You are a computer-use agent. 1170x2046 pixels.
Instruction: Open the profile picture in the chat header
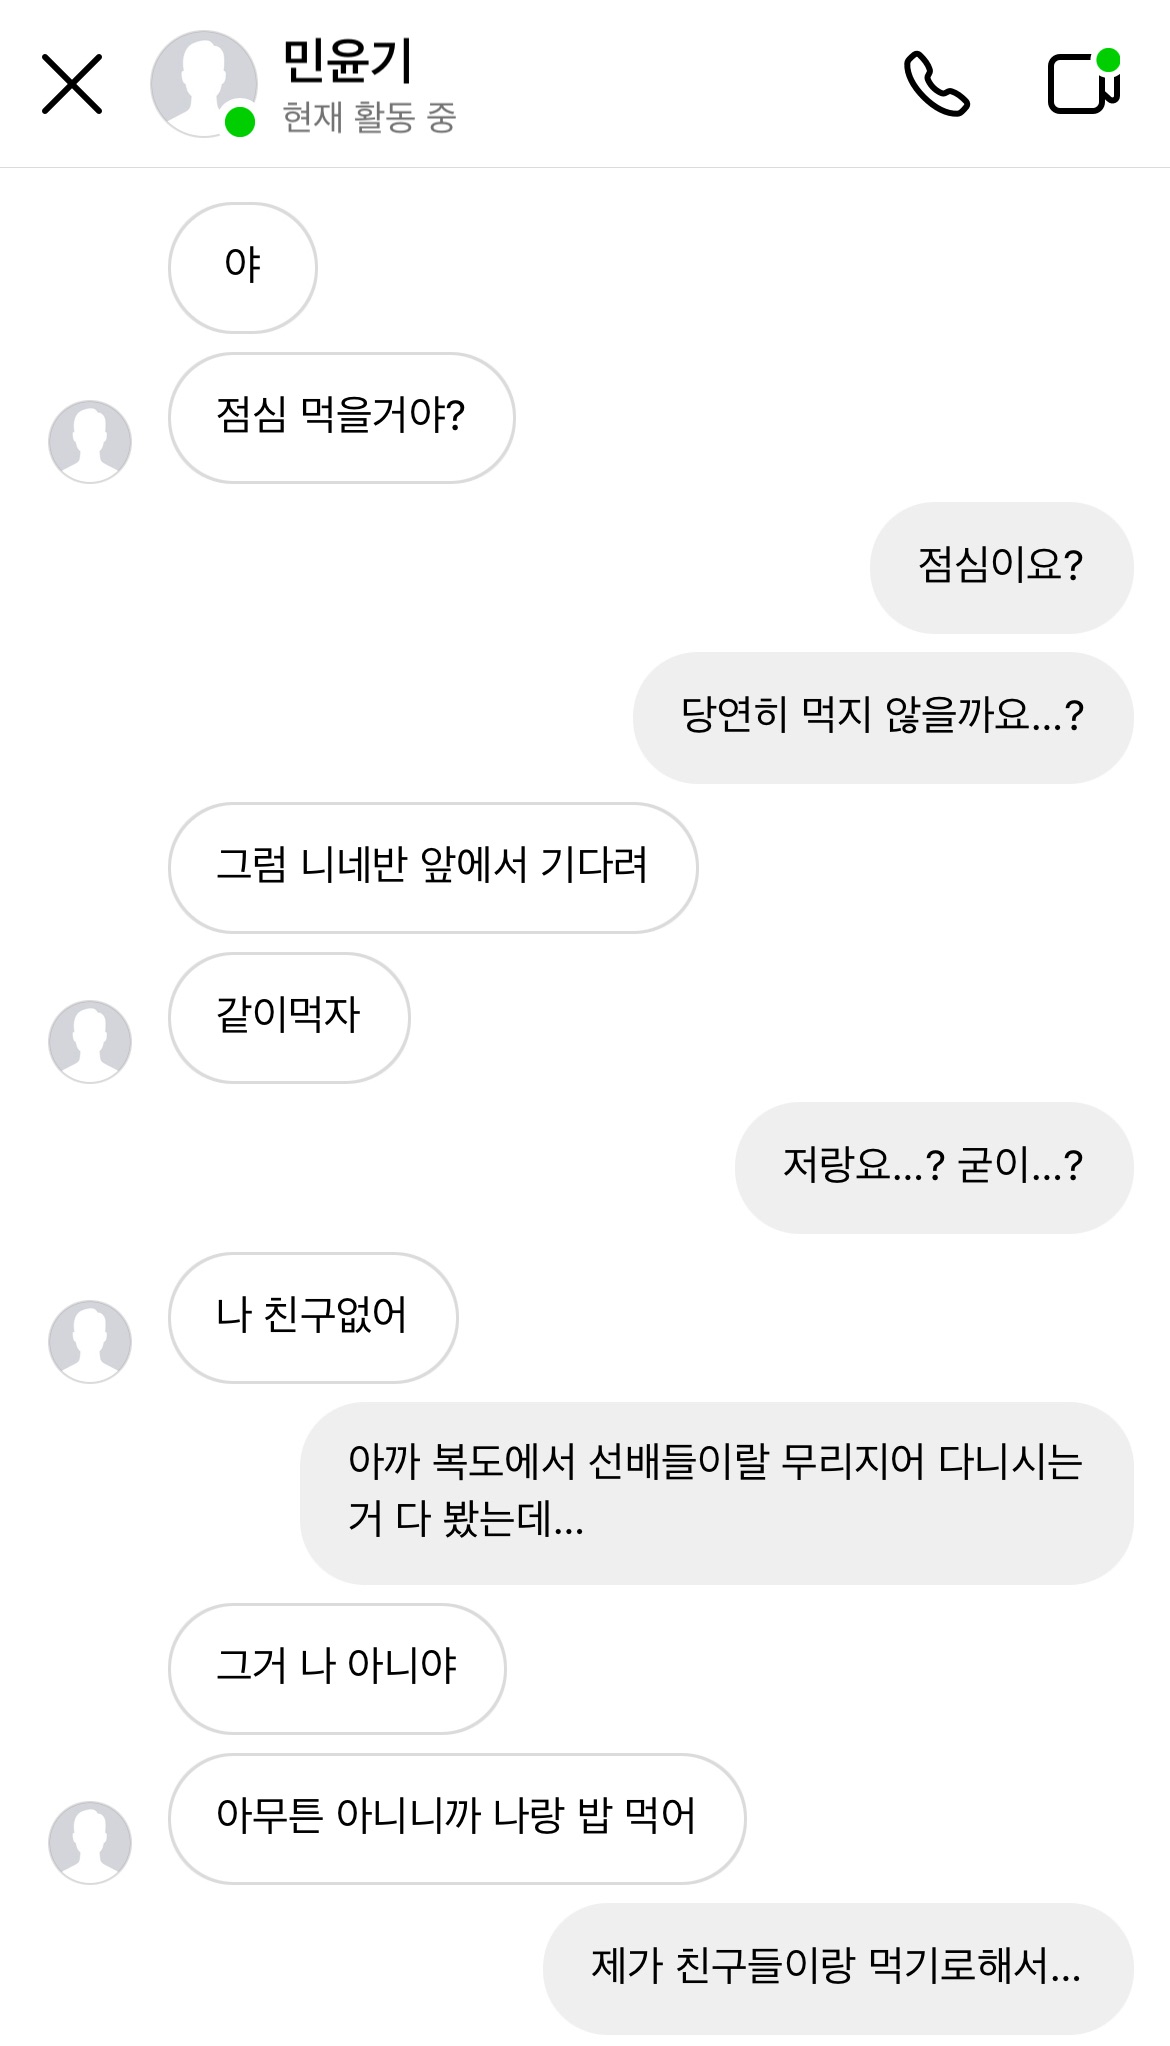point(204,84)
